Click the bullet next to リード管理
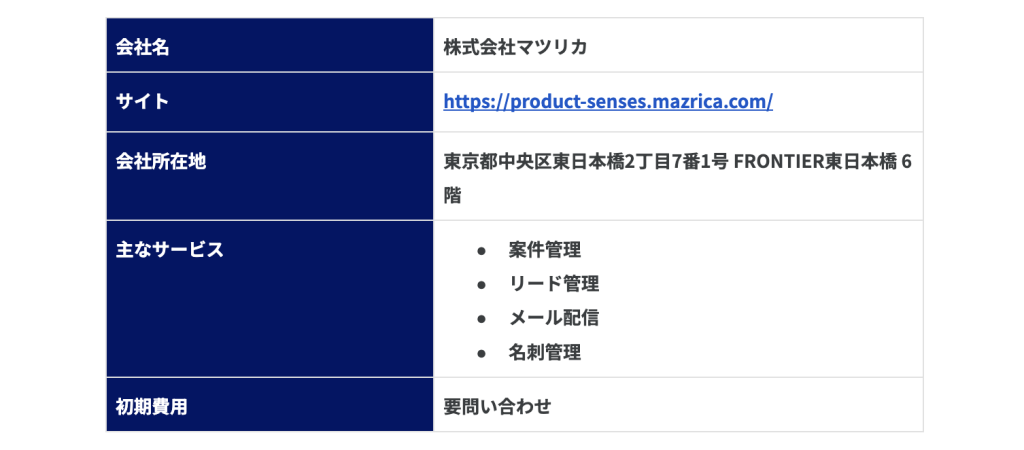1024x450 pixels. (x=481, y=285)
